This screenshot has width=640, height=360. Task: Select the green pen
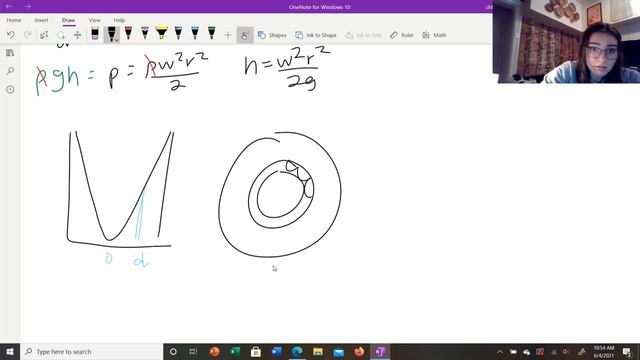211,33
